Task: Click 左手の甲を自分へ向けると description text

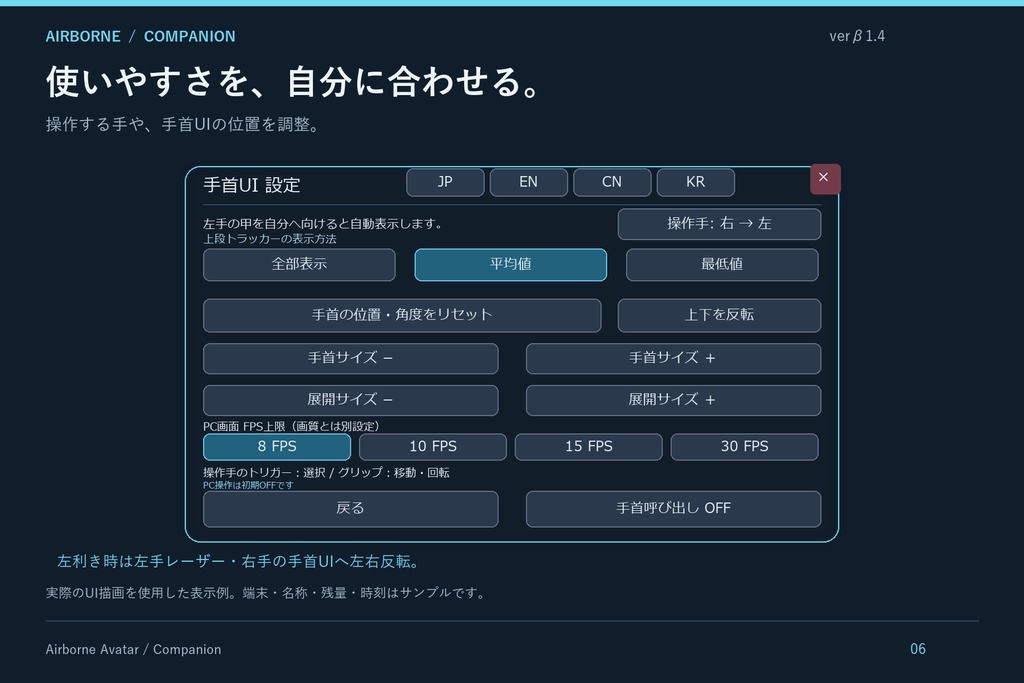Action: pyautogui.click(x=325, y=224)
